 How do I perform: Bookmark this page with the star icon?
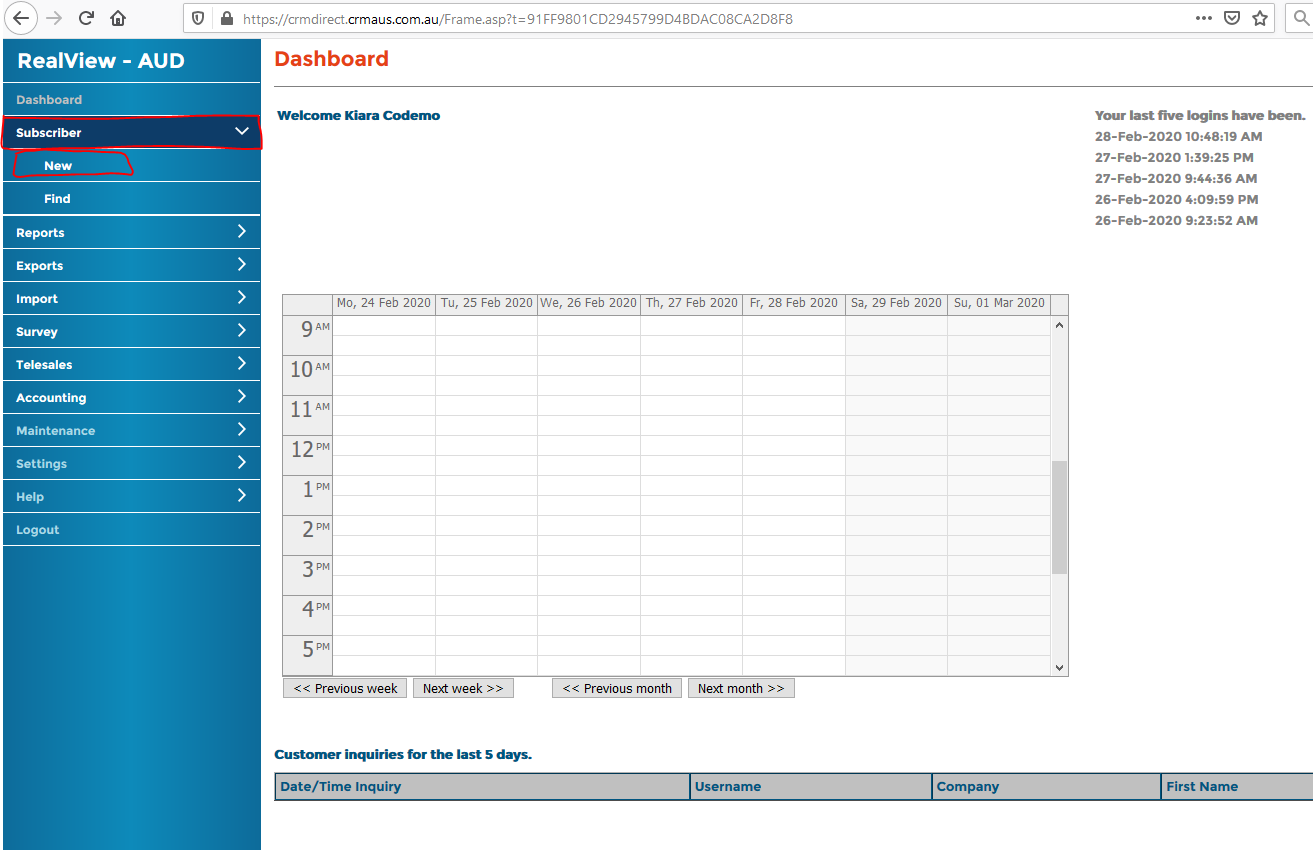(x=1260, y=18)
